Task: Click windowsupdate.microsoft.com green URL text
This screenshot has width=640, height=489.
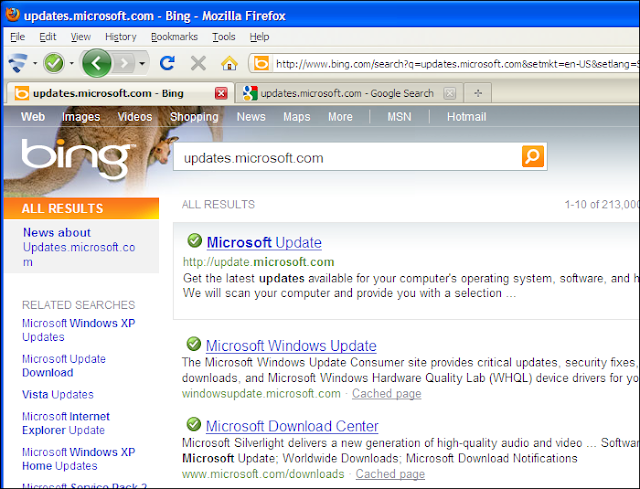Action: pos(261,393)
